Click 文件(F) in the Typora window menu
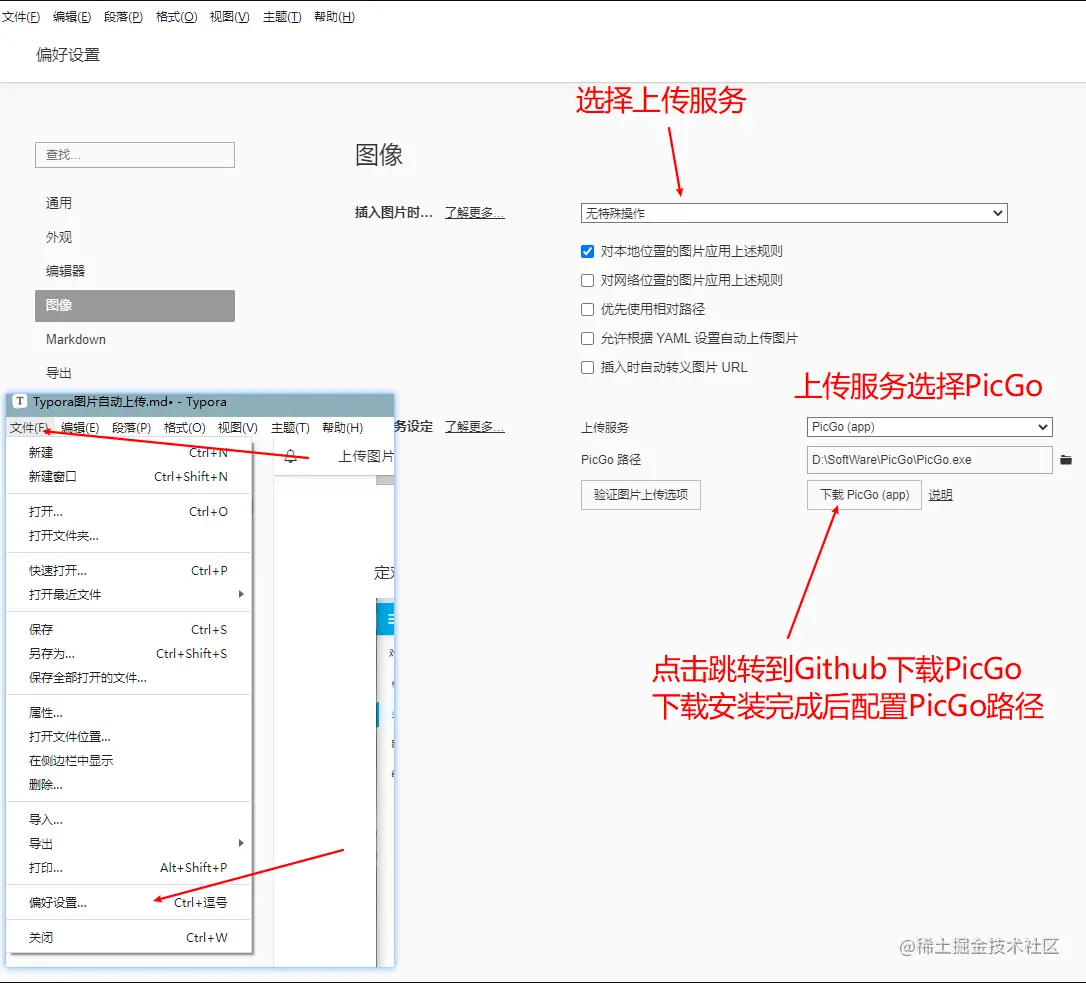Screen dimensions: 1086x983 (30, 427)
